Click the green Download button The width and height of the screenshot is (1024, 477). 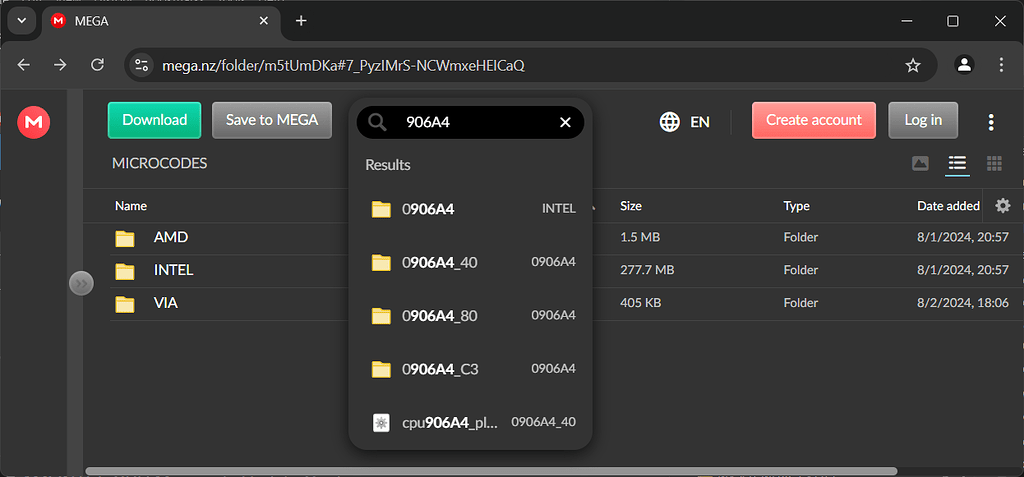pyautogui.click(x=154, y=120)
